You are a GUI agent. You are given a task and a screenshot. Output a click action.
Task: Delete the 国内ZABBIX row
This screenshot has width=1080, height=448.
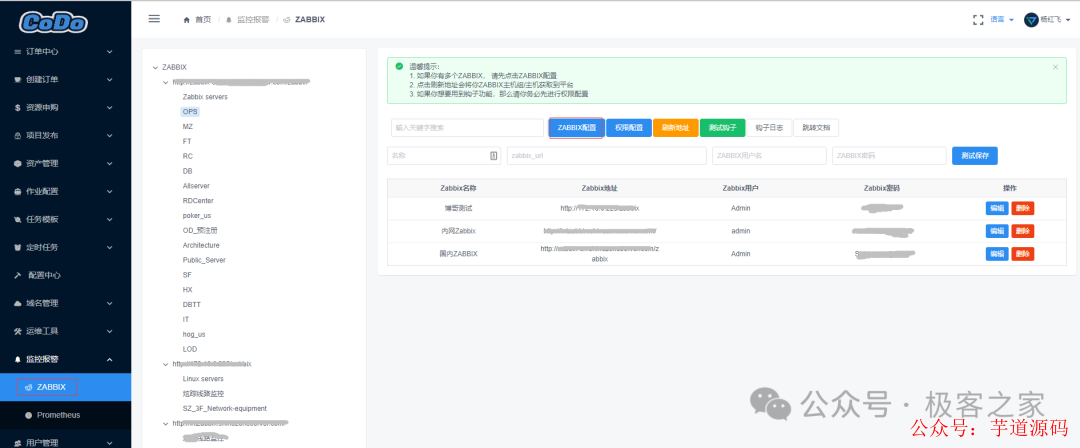coord(1023,254)
